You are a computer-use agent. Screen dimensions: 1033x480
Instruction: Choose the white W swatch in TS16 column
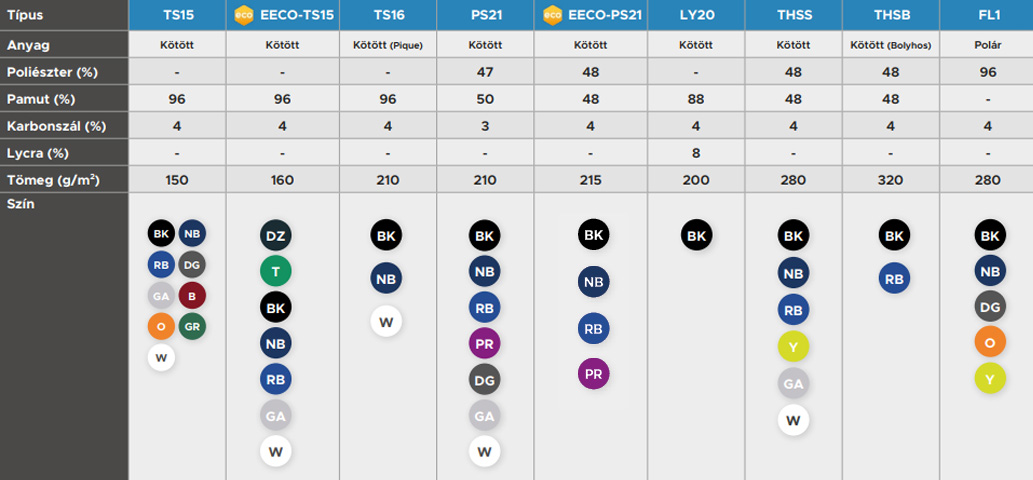[386, 321]
